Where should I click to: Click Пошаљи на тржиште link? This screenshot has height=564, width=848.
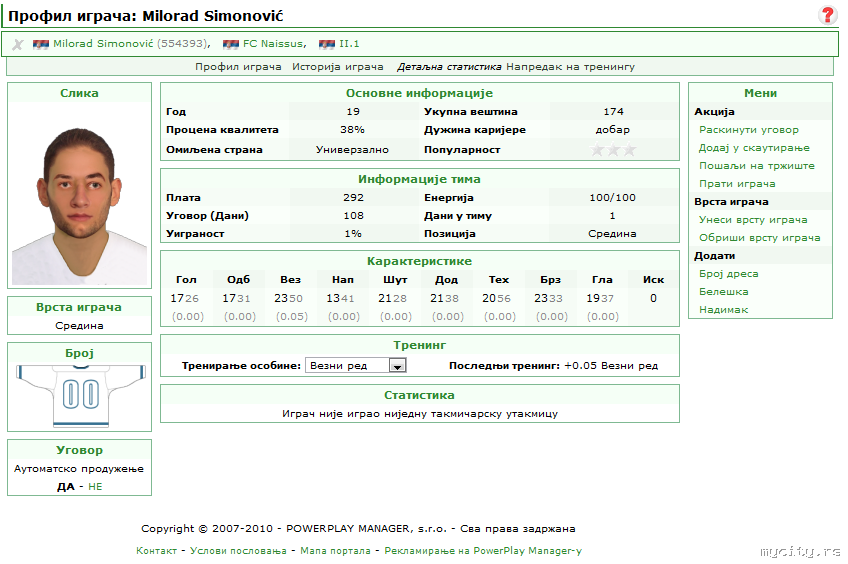pos(757,166)
